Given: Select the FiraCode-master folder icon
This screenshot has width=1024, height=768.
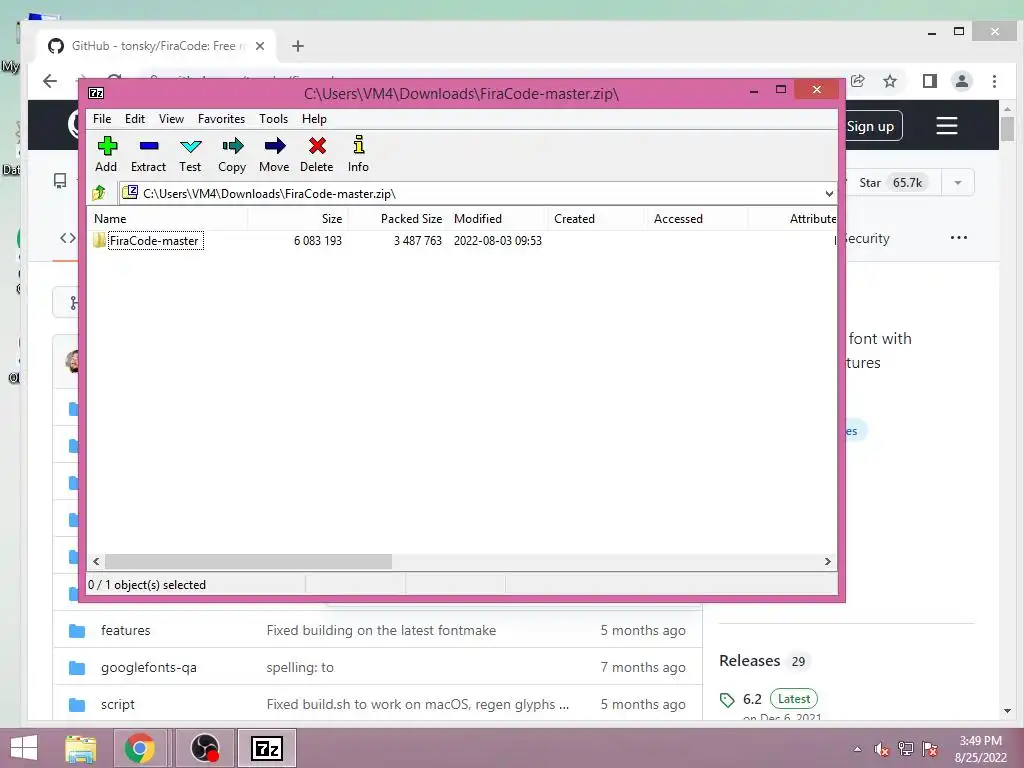Looking at the screenshot, I should (99, 240).
